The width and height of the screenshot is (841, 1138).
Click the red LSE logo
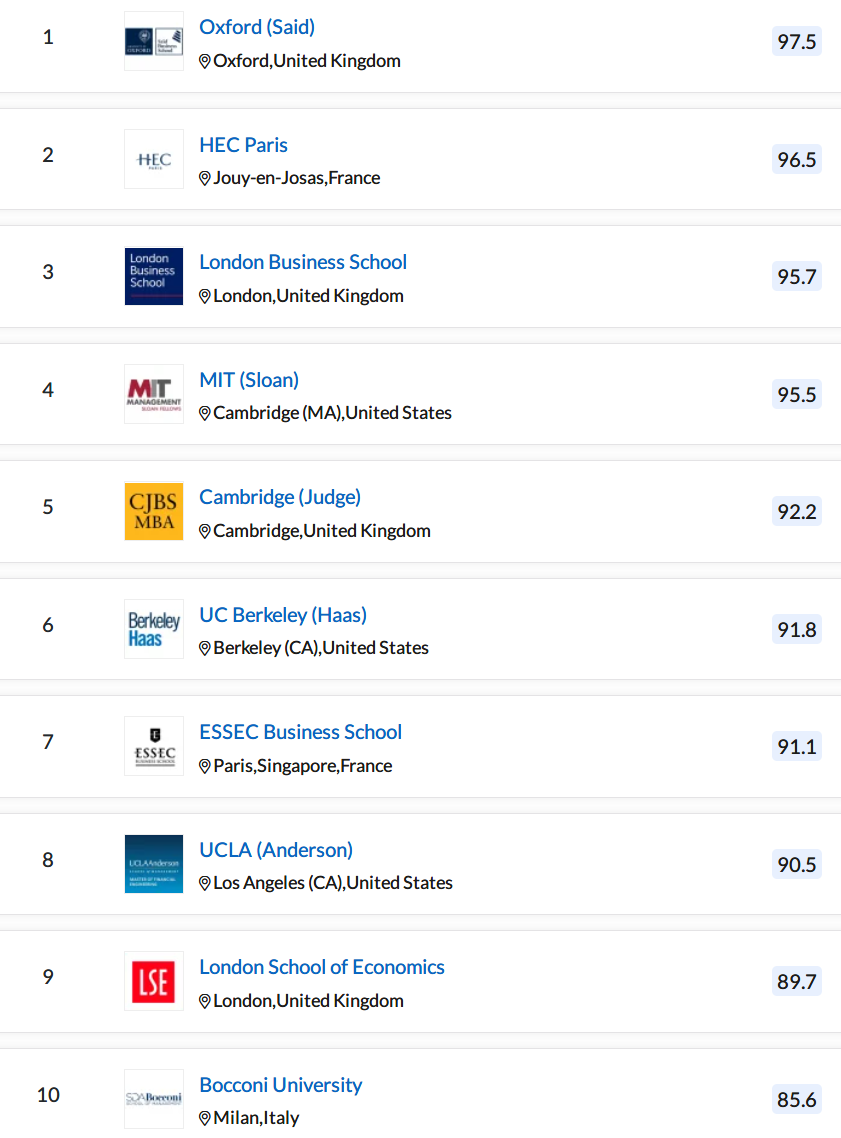(x=154, y=981)
